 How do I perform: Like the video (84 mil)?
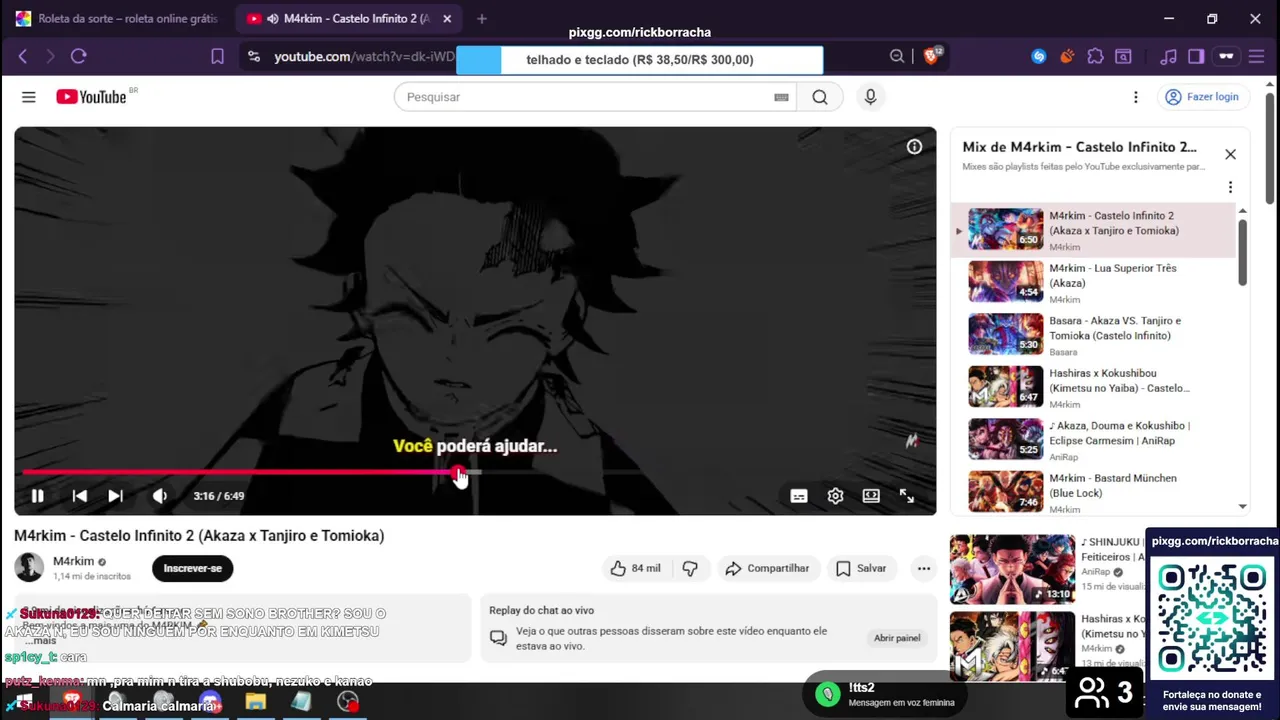[635, 568]
